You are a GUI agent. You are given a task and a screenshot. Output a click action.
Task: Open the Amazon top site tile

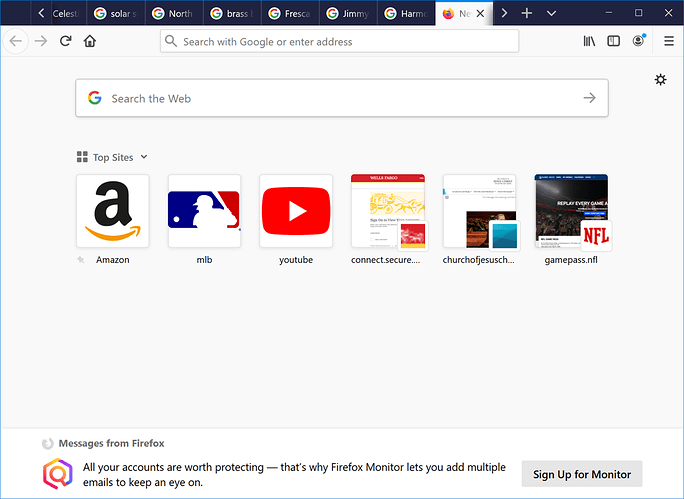coord(113,211)
